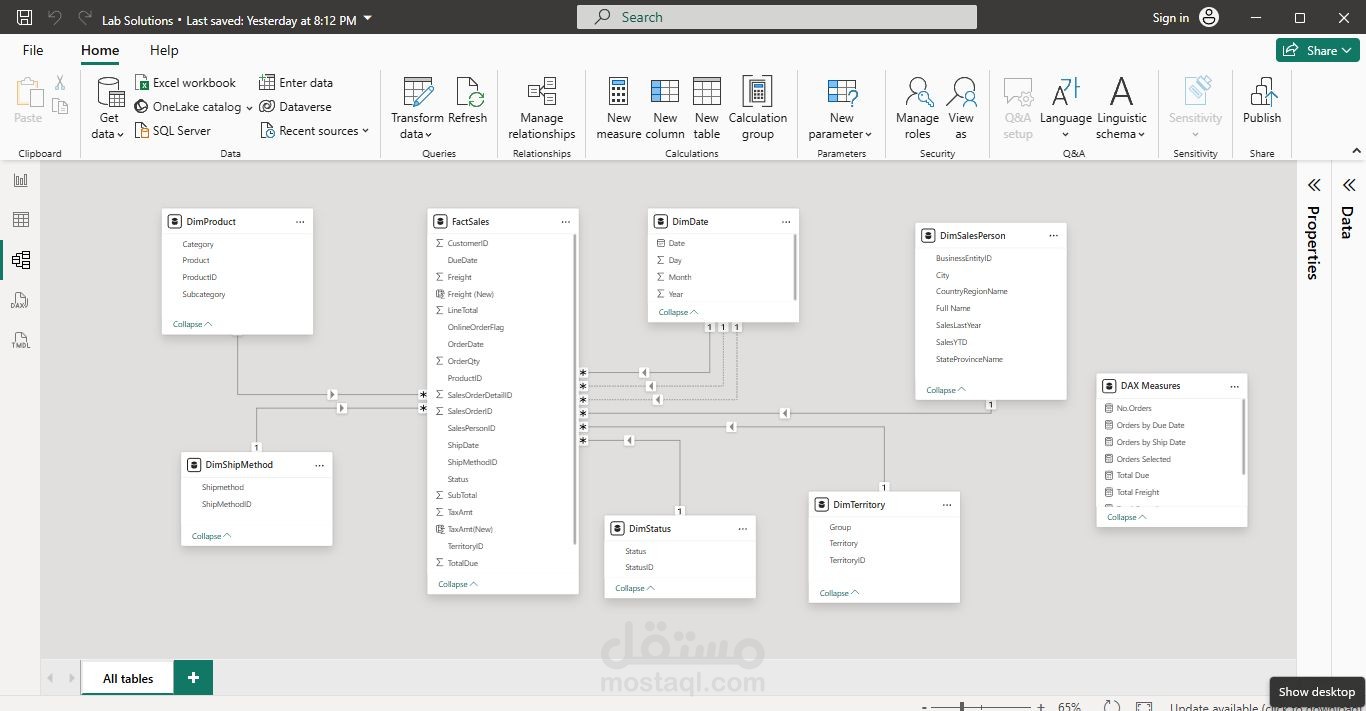This screenshot has width=1366, height=711.
Task: Open Manage relationships dialog
Action: point(542,108)
